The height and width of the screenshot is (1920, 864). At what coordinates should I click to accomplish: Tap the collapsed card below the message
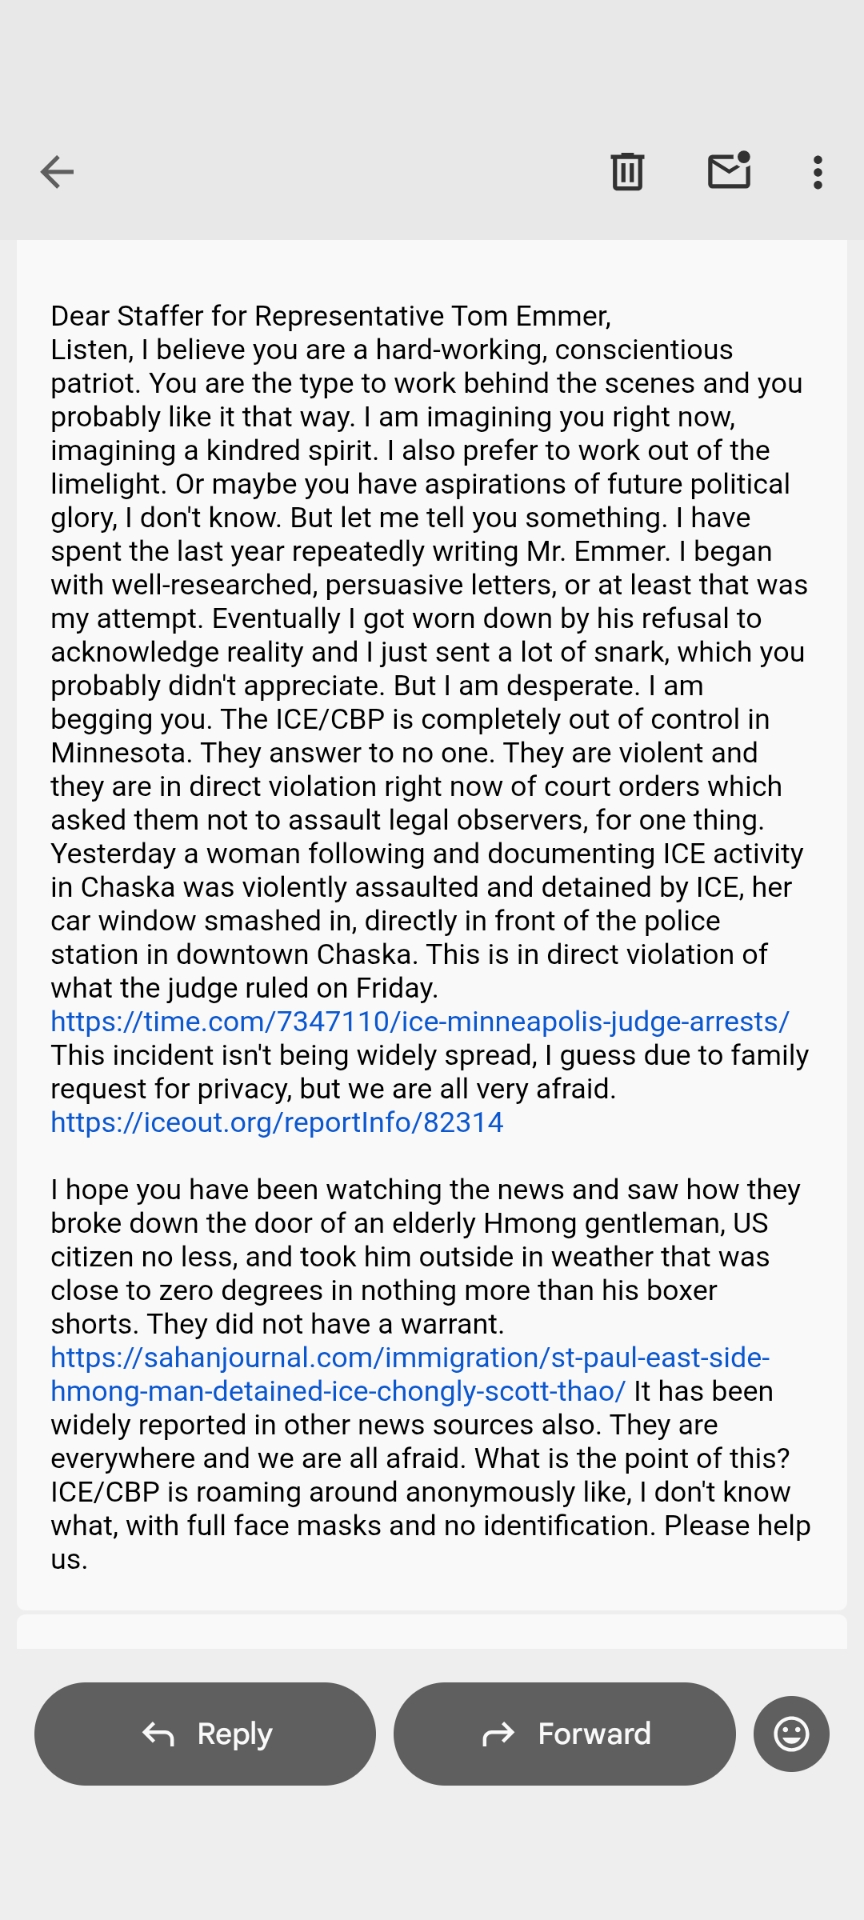(432, 1632)
